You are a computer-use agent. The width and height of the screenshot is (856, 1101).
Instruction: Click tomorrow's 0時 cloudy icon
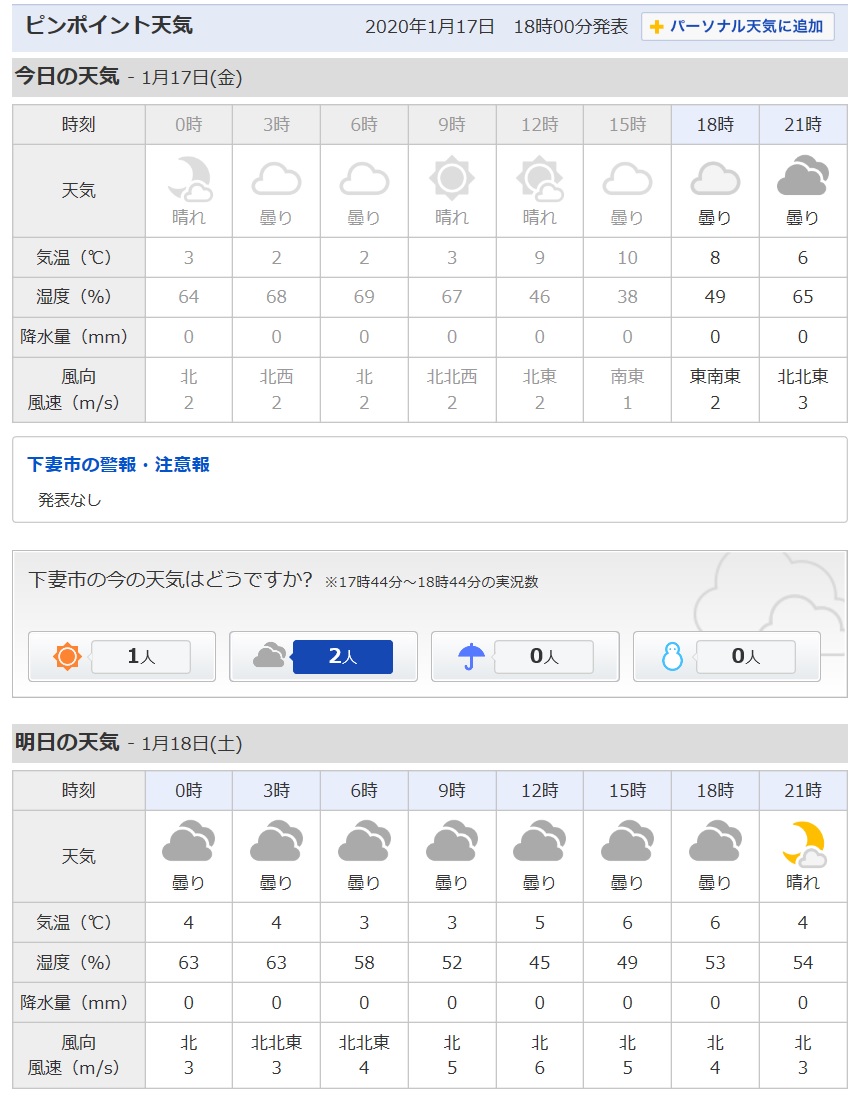click(x=188, y=842)
